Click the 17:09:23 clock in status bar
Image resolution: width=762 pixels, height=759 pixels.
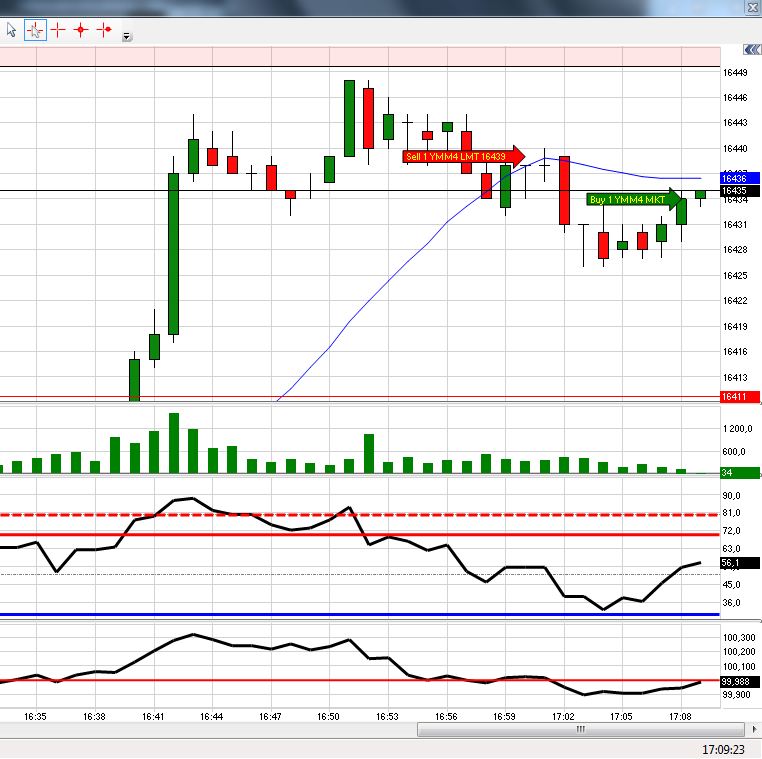(723, 750)
